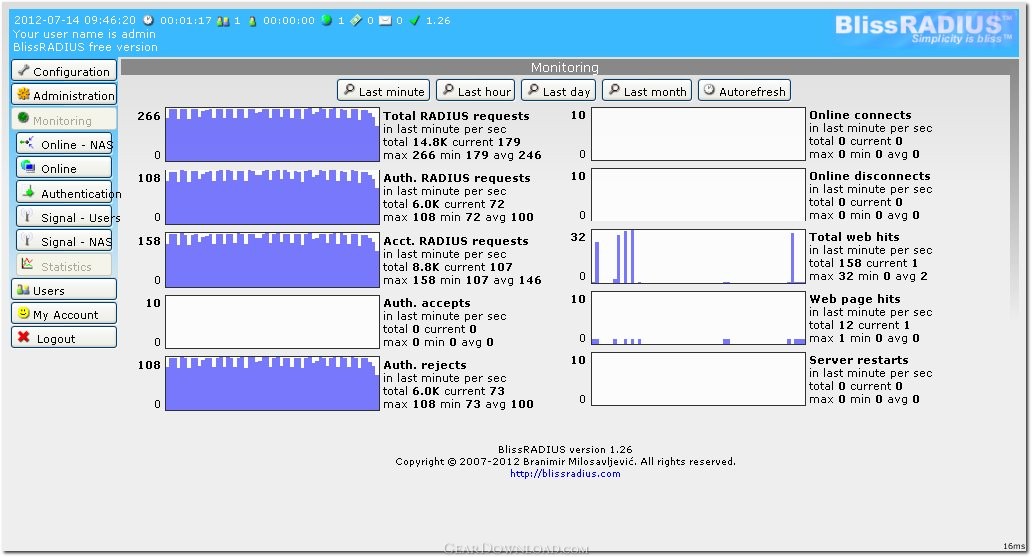
Task: Click the Auth. RADIUS requests graph
Action: coord(272,196)
